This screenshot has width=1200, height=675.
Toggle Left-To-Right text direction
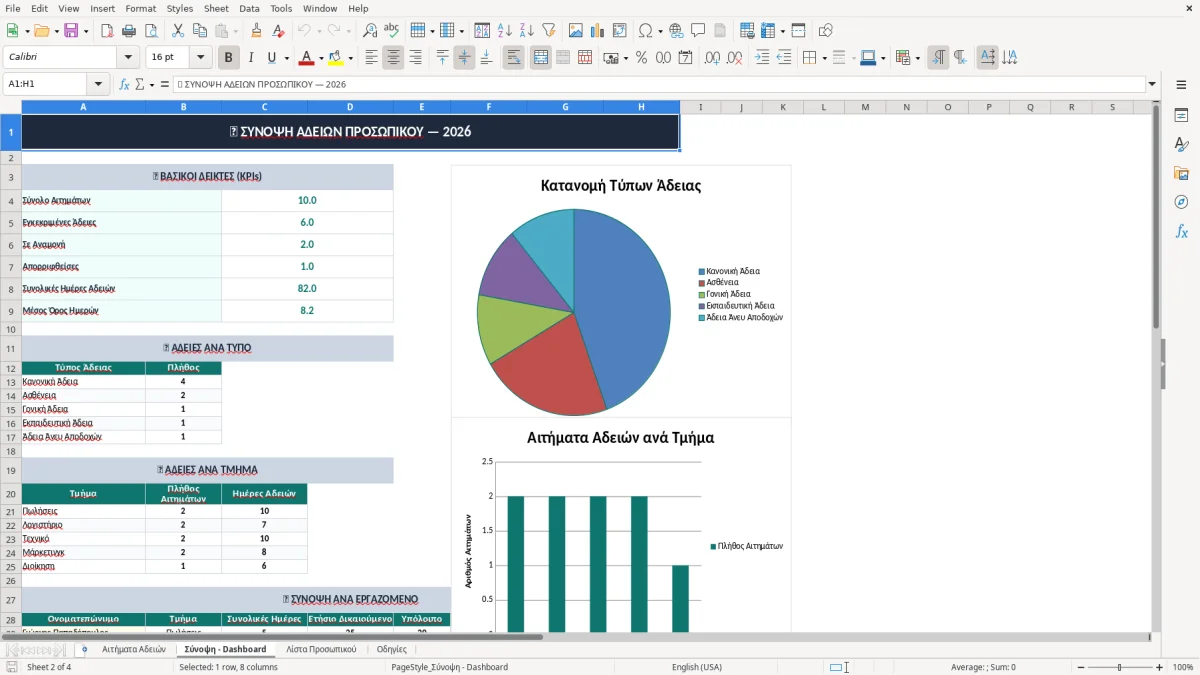click(938, 58)
